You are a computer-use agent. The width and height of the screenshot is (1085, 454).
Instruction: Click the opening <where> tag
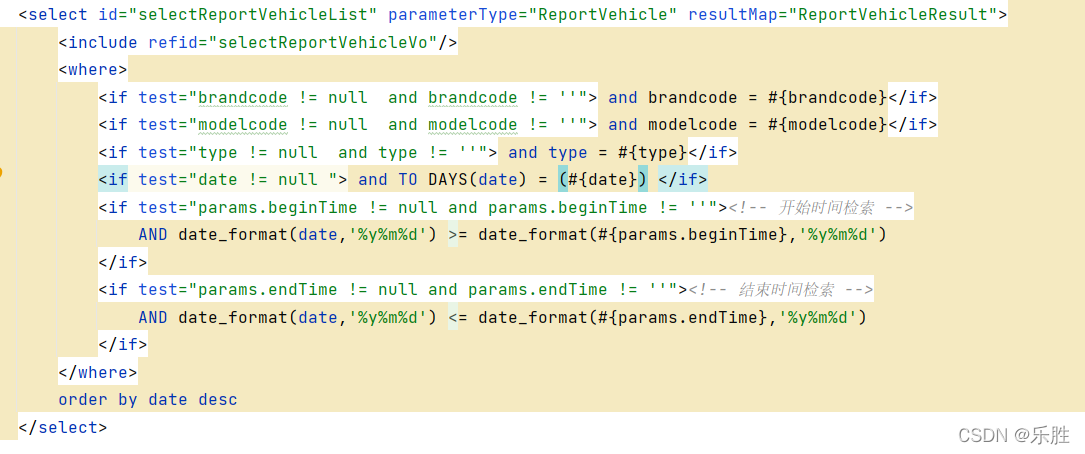(93, 70)
